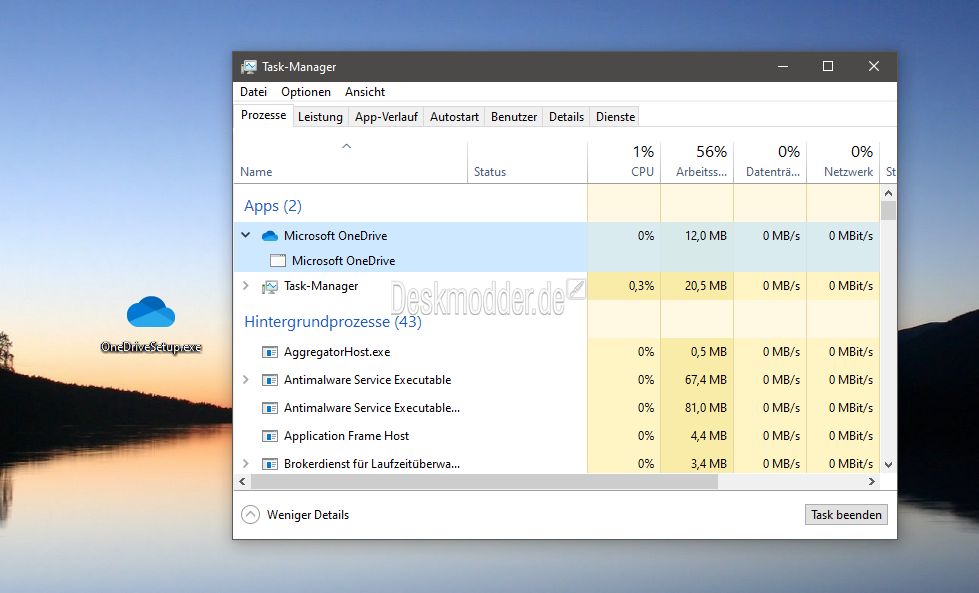Click the Brokerdienst für Laufzeitüberwa... icon
Screen dimensions: 979x593
pyautogui.click(x=270, y=464)
